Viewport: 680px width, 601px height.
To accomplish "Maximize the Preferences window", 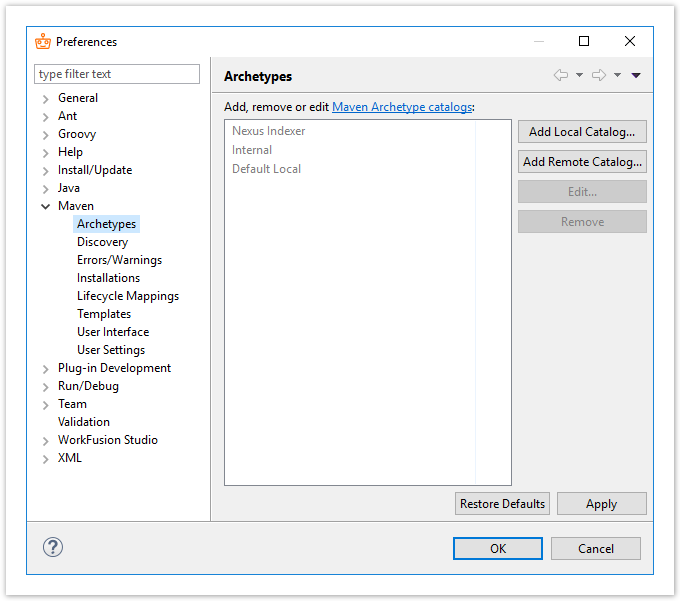I will click(x=584, y=41).
